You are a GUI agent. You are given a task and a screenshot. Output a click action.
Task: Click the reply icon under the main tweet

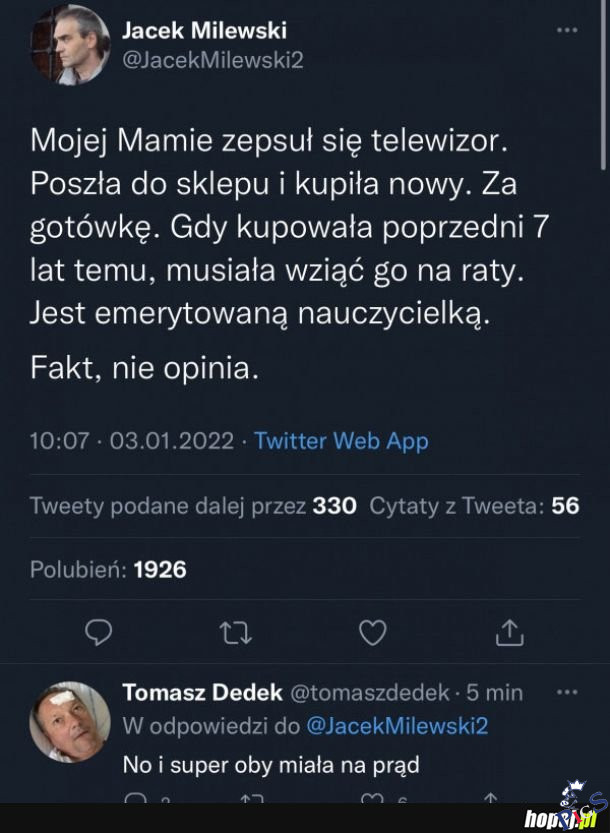[98, 631]
